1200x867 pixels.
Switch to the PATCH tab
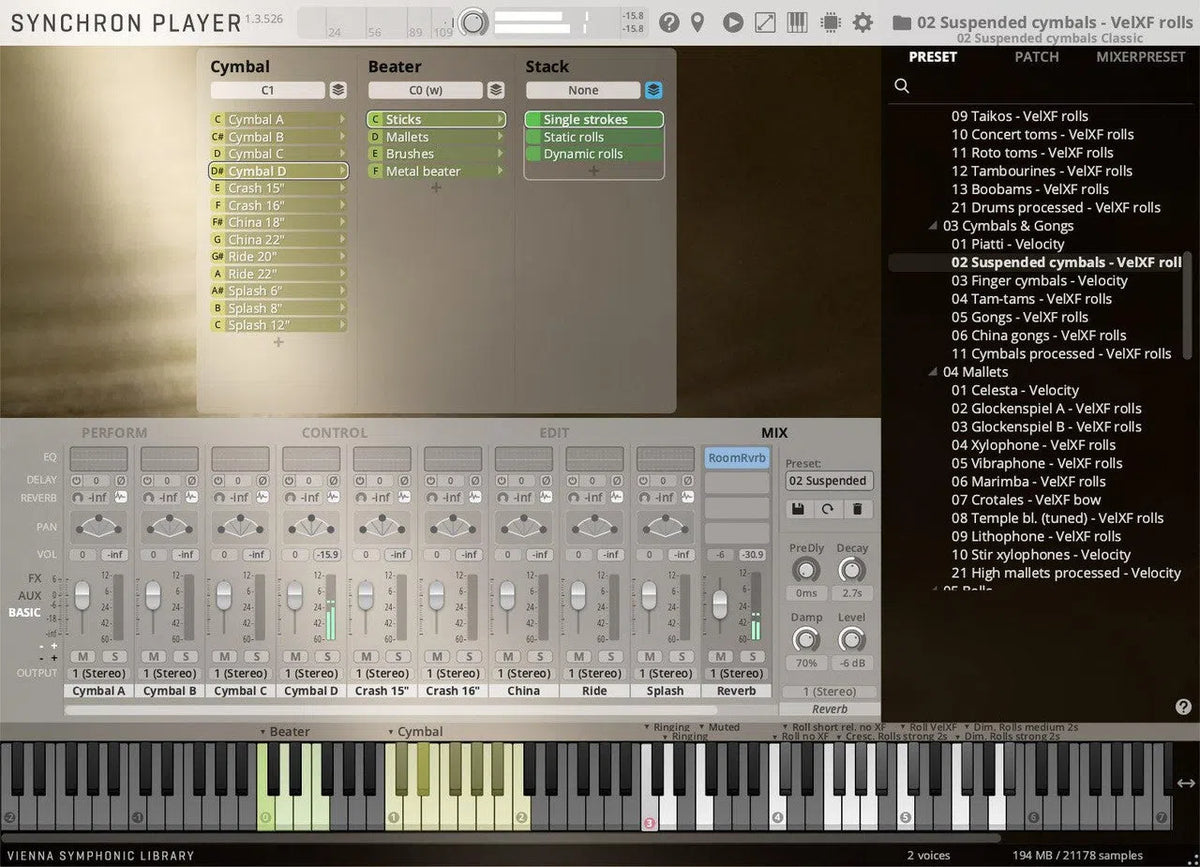click(1036, 57)
